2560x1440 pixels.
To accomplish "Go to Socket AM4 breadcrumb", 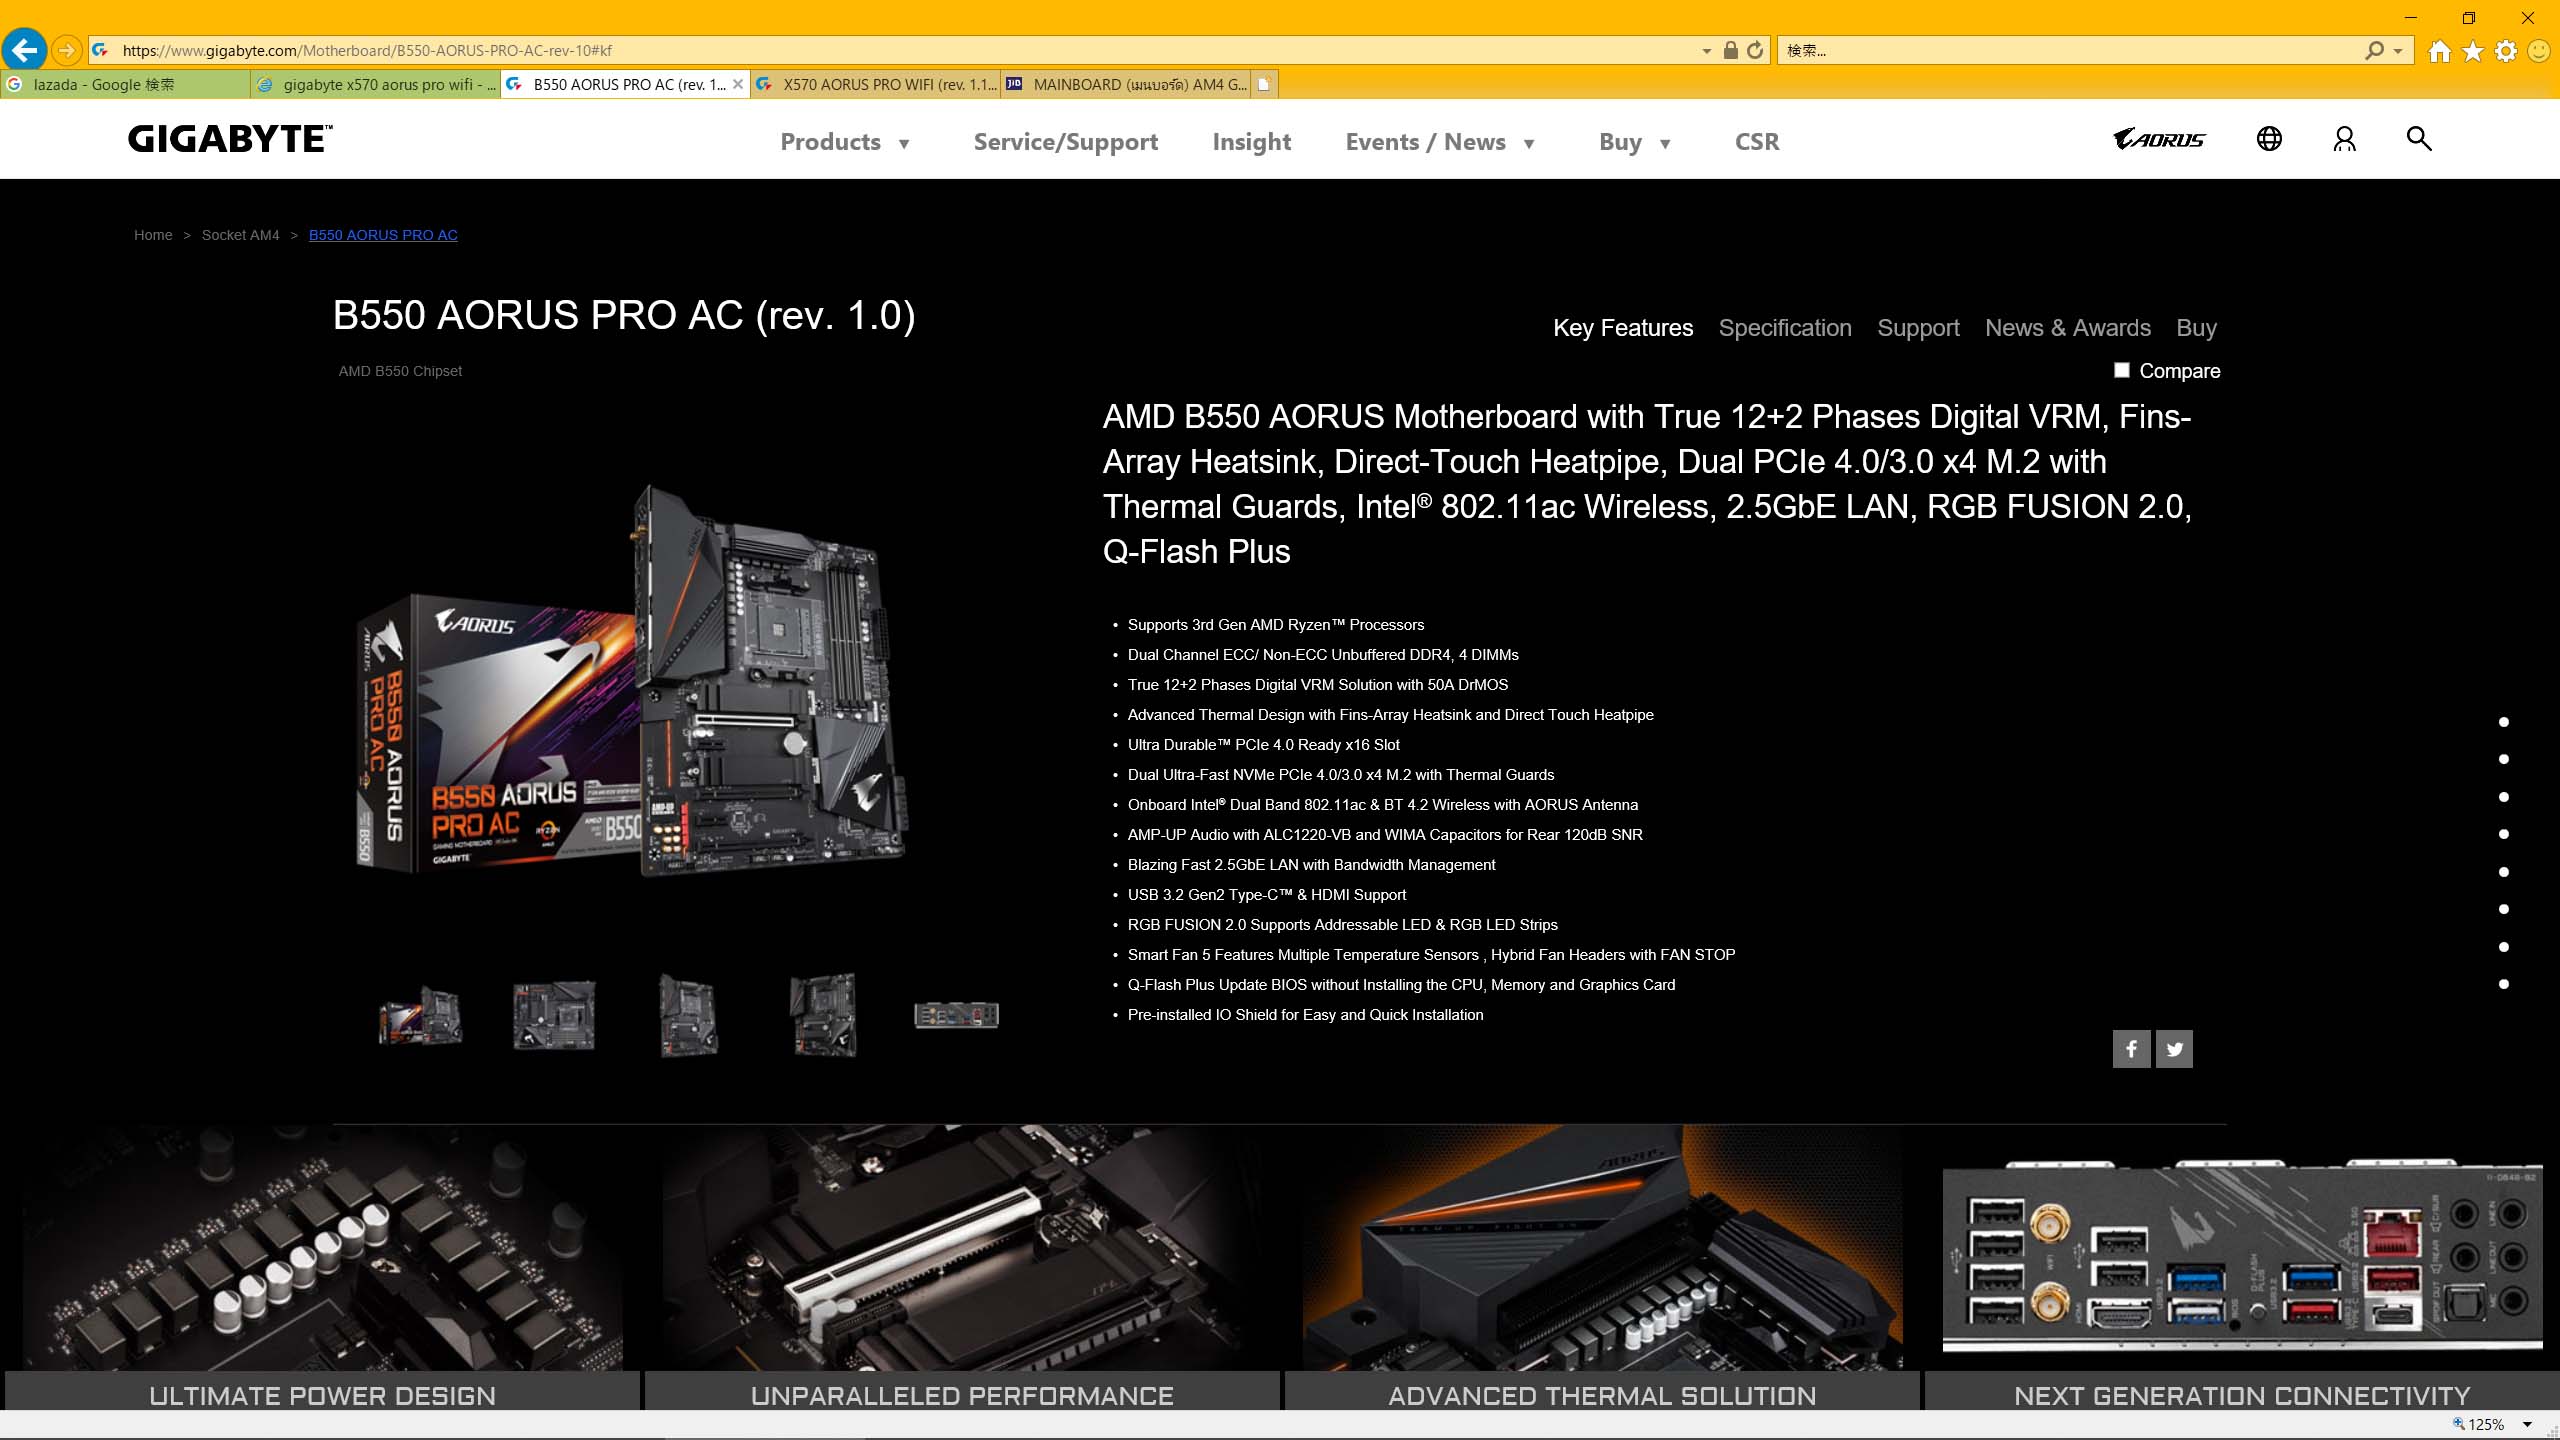I will pyautogui.click(x=241, y=235).
